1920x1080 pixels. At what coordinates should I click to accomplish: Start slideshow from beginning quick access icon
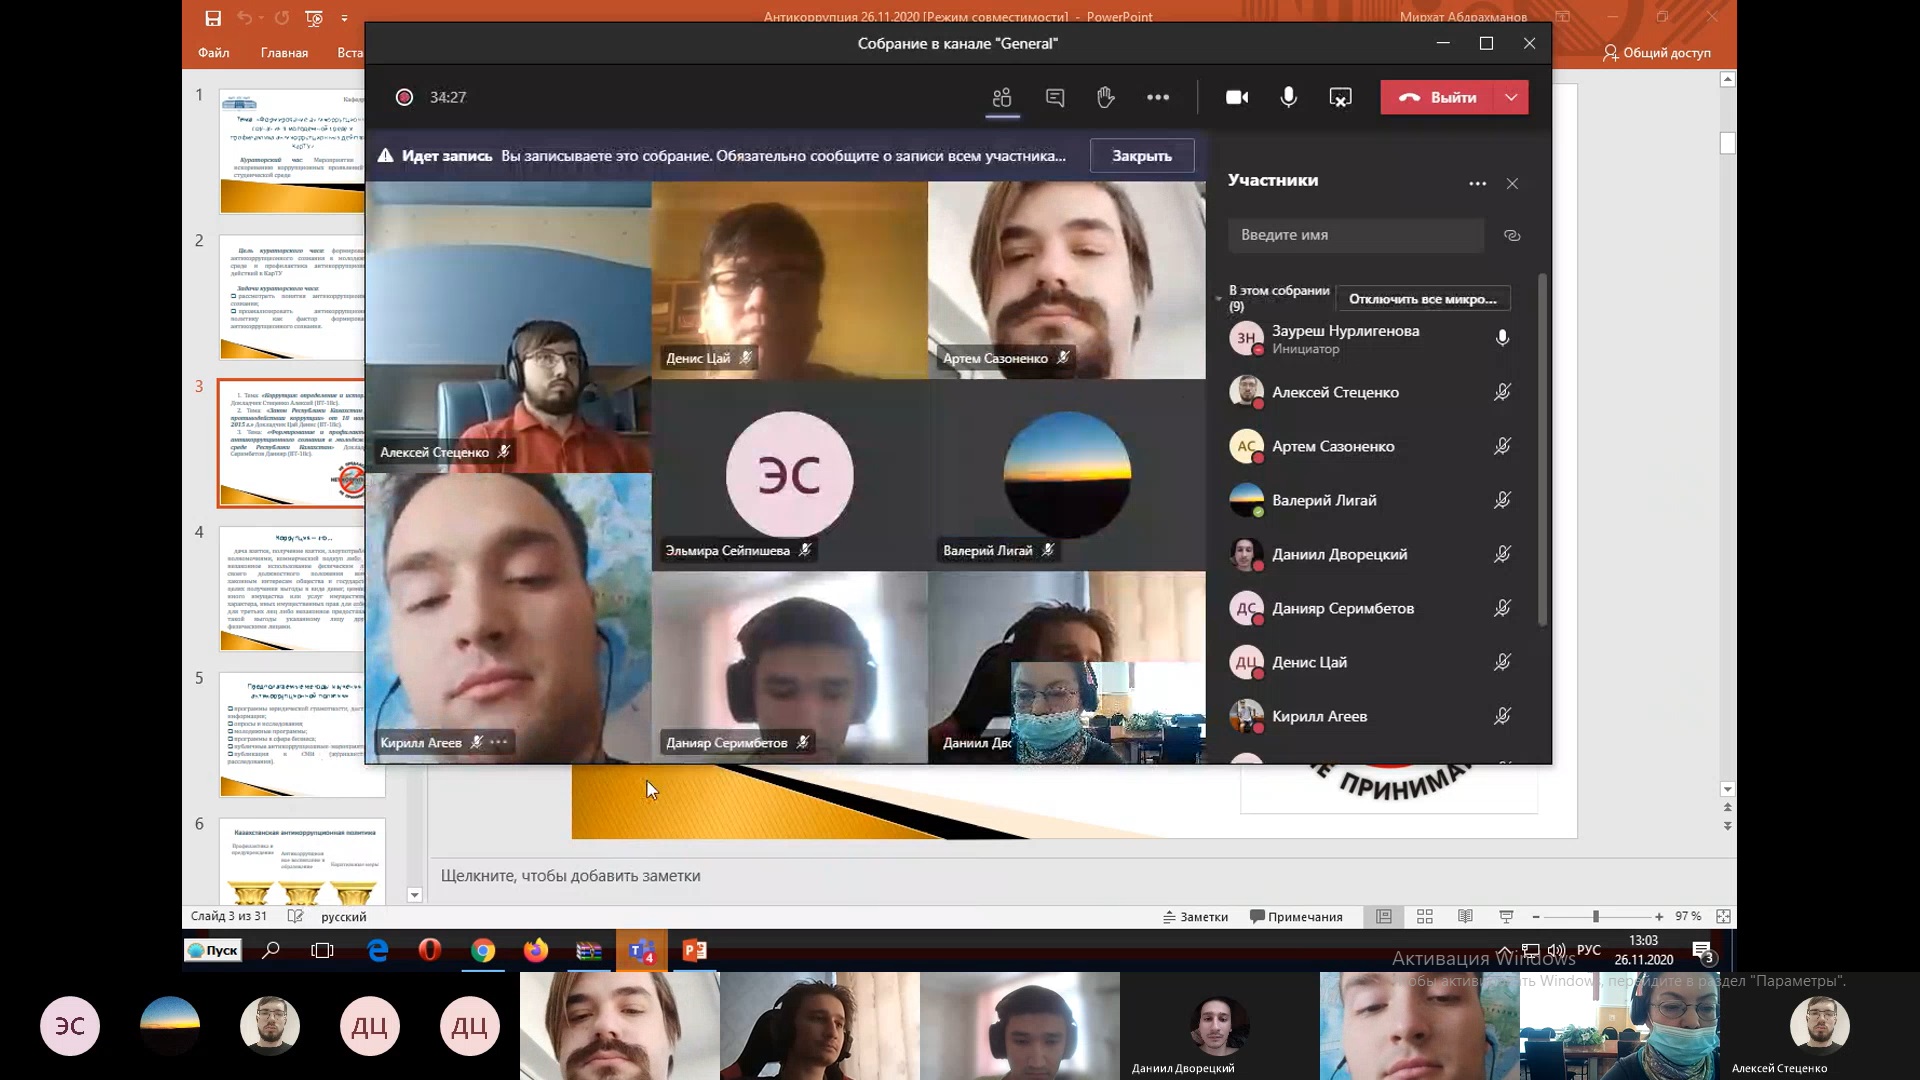click(314, 18)
